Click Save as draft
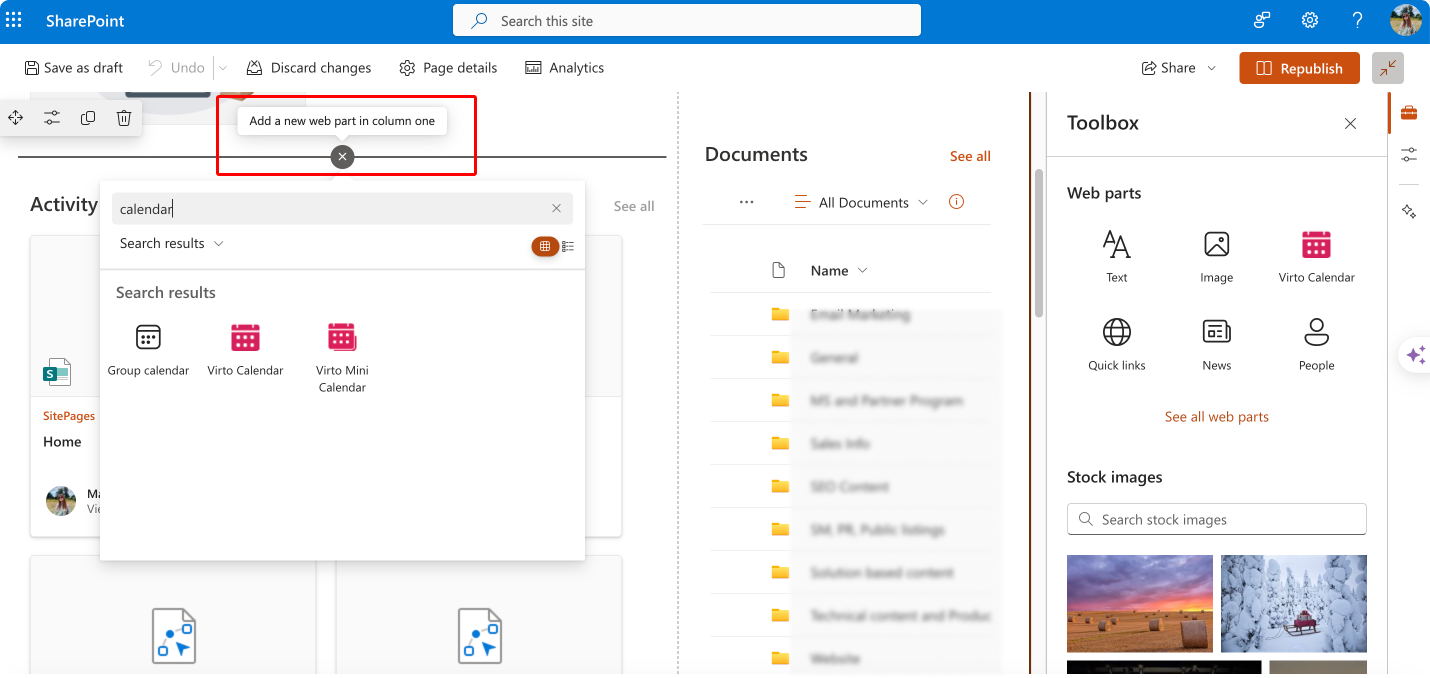This screenshot has height=678, width=1430. (74, 68)
